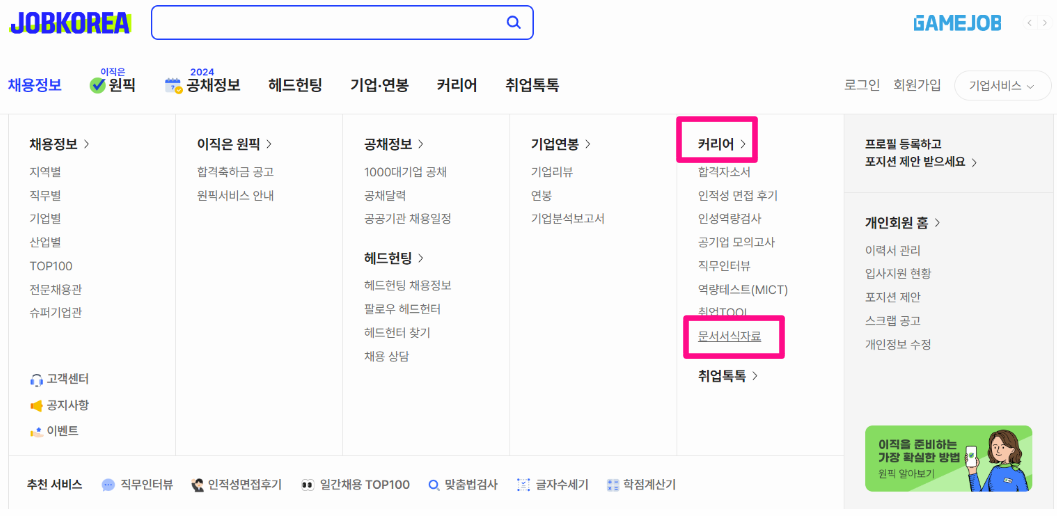The width and height of the screenshot is (1057, 516).
Task: Click the JOBKOREA logo
Action: (70, 23)
